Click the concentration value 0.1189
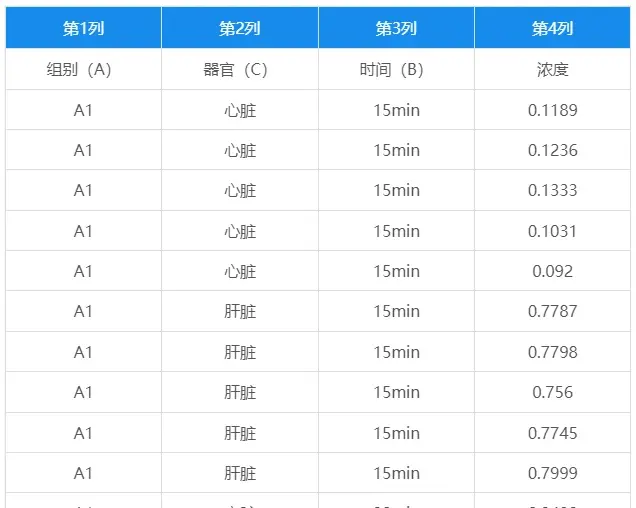The height and width of the screenshot is (508, 636). coord(553,110)
